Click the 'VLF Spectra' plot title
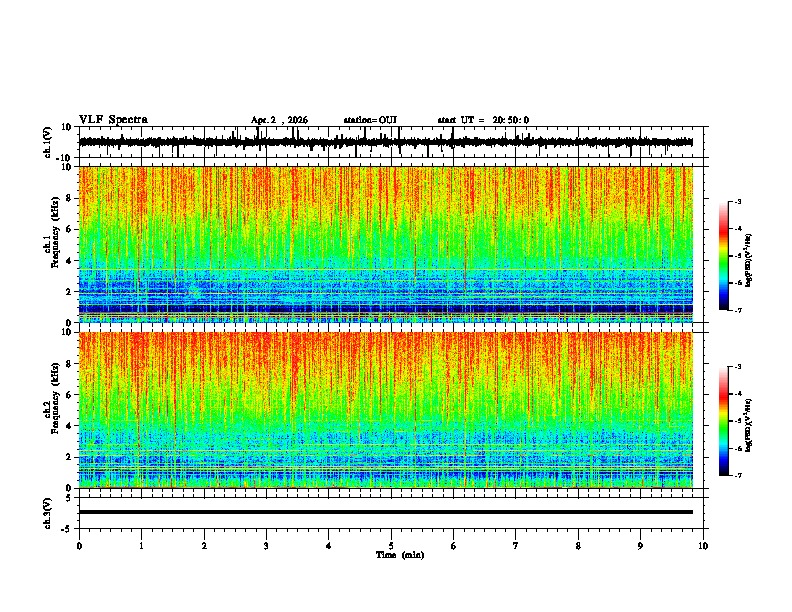792x612 pixels. 113,120
